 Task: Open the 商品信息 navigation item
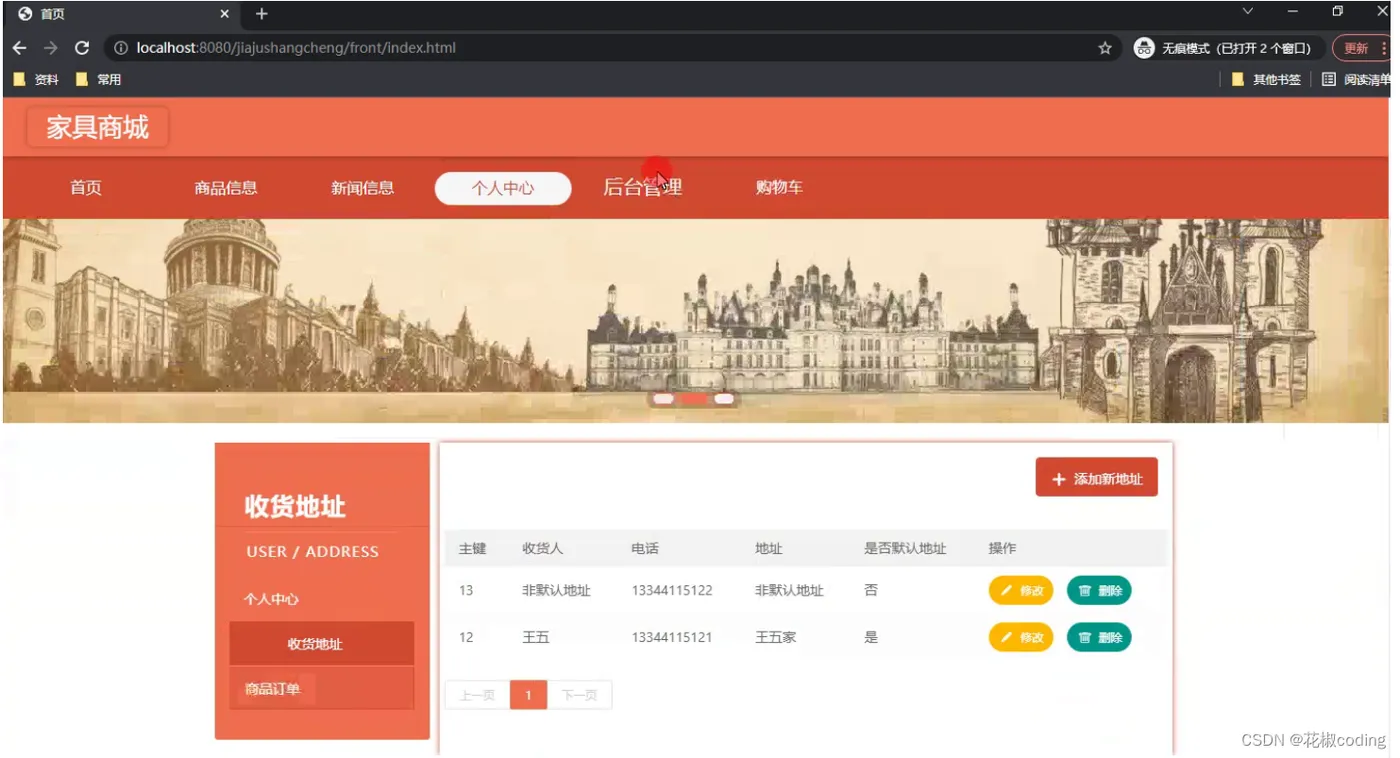(226, 188)
